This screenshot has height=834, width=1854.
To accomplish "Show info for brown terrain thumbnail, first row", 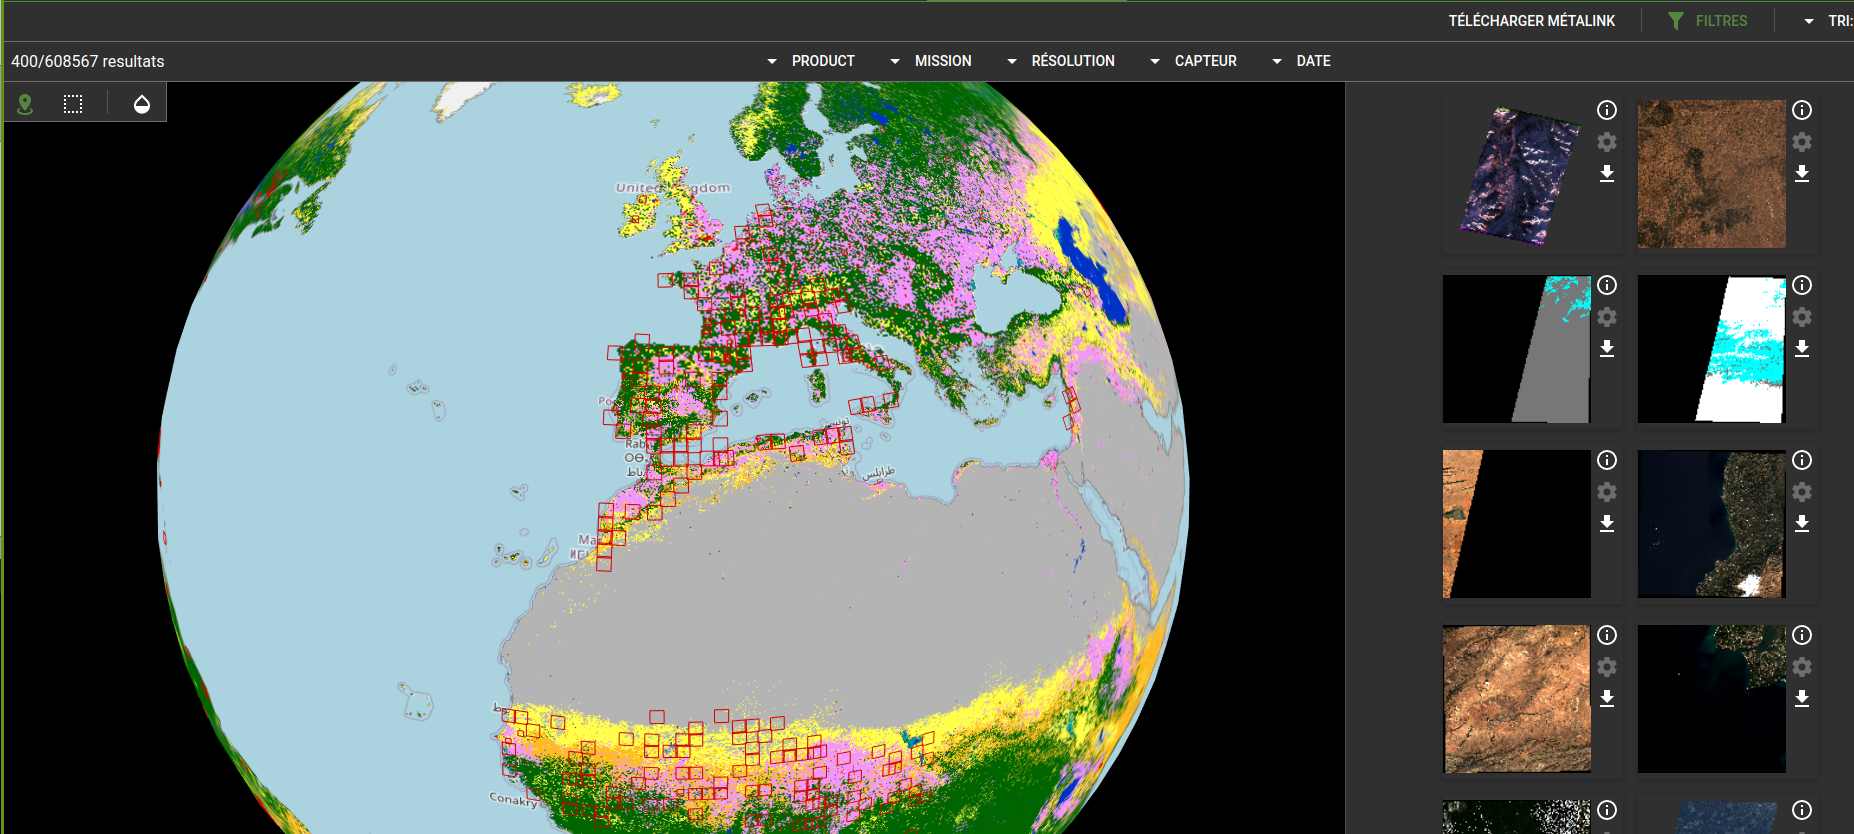I will (x=1802, y=110).
